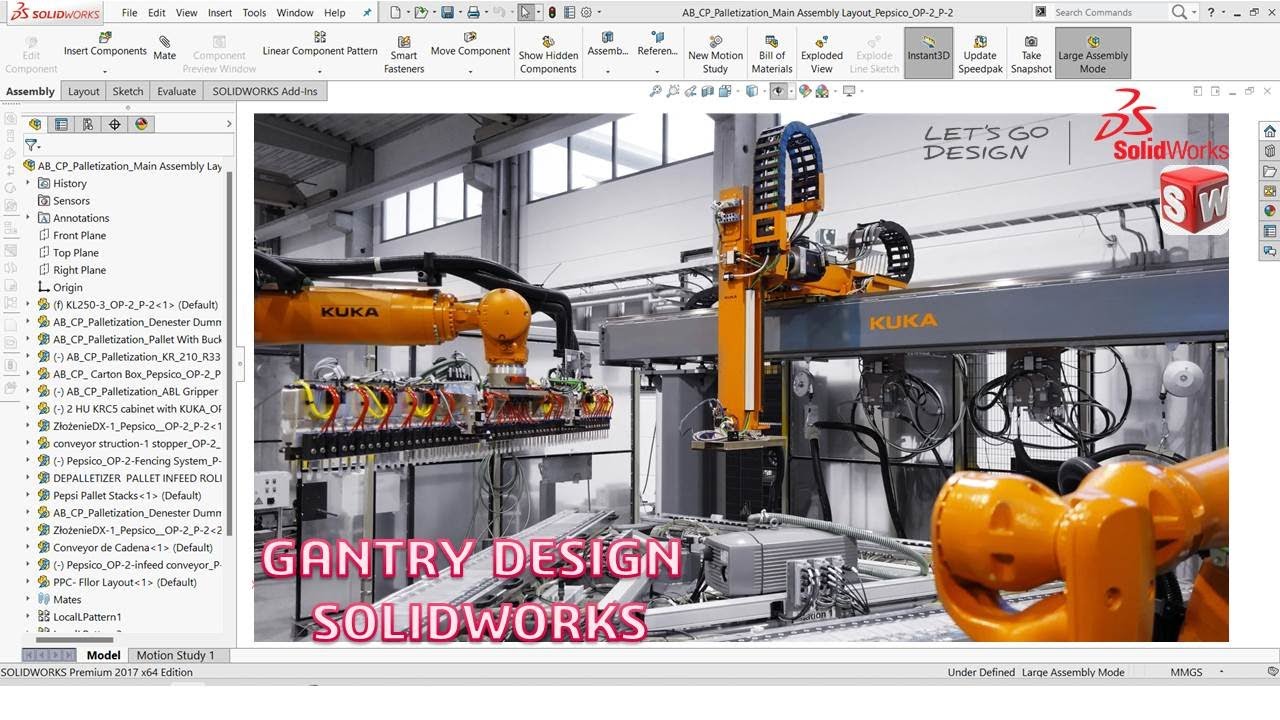Open the File menu
This screenshot has width=1280, height=720.
pyautogui.click(x=130, y=13)
